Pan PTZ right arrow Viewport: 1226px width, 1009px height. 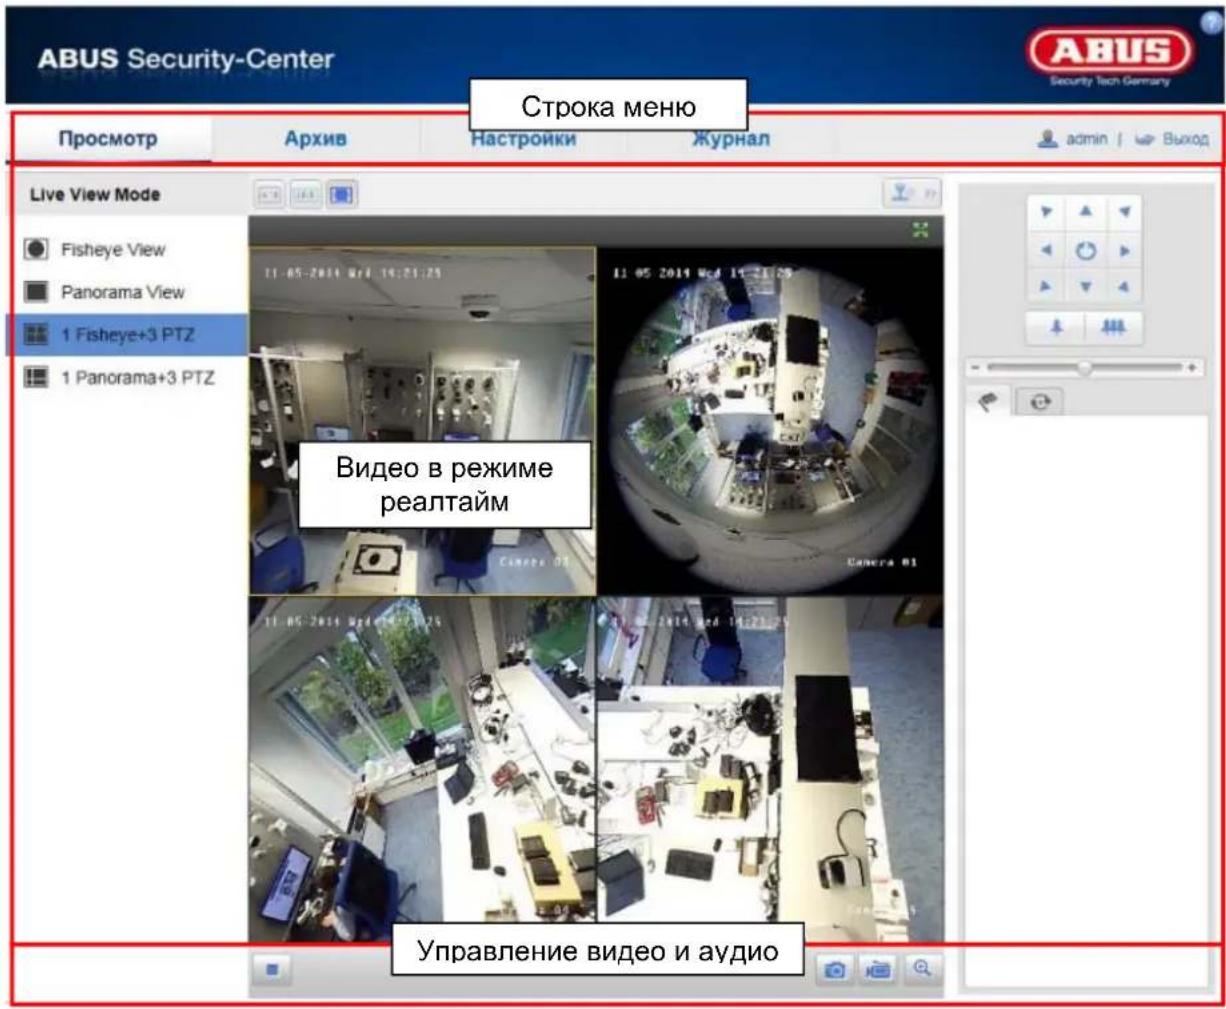coord(1124,250)
